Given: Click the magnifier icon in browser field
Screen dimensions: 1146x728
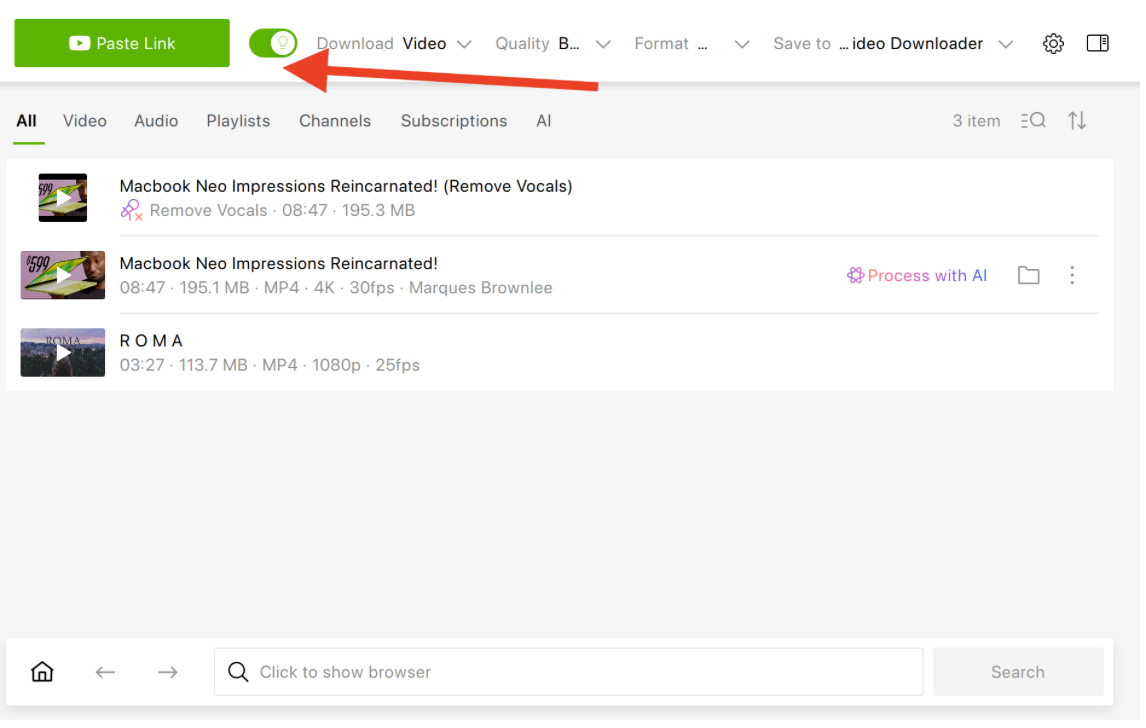Looking at the screenshot, I should (x=238, y=672).
